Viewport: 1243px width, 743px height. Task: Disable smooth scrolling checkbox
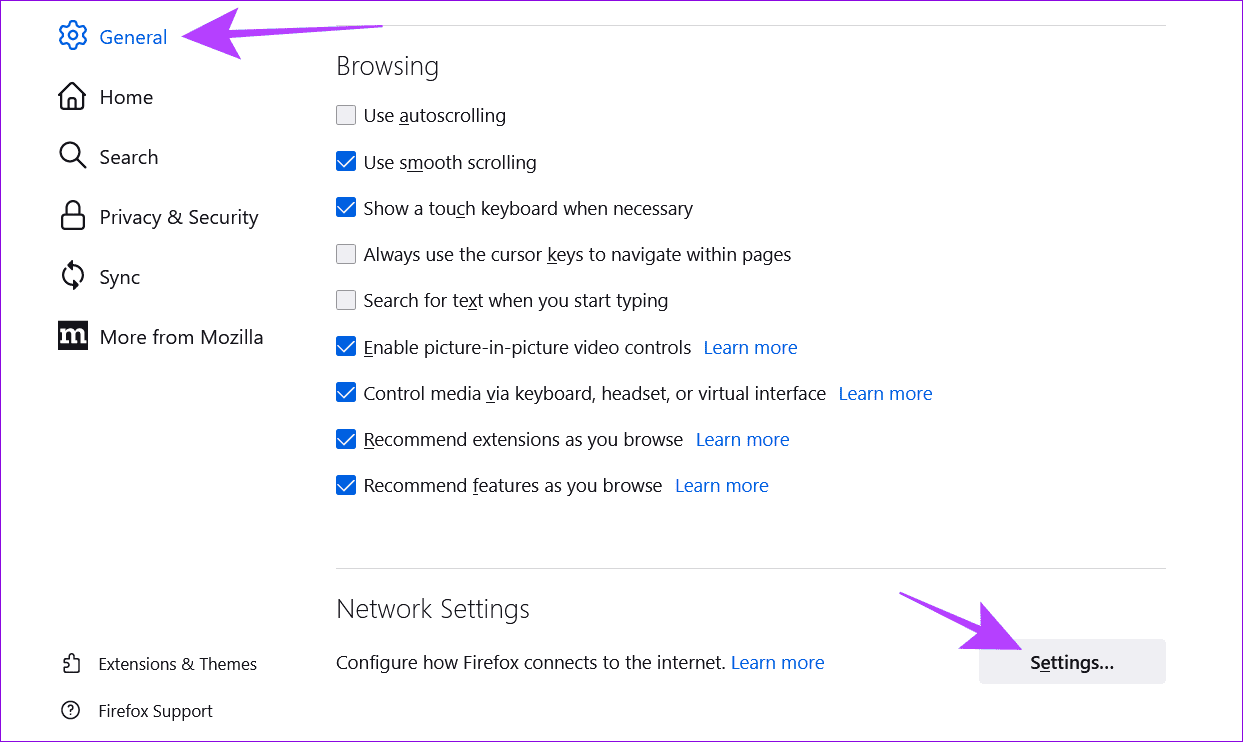click(x=346, y=162)
